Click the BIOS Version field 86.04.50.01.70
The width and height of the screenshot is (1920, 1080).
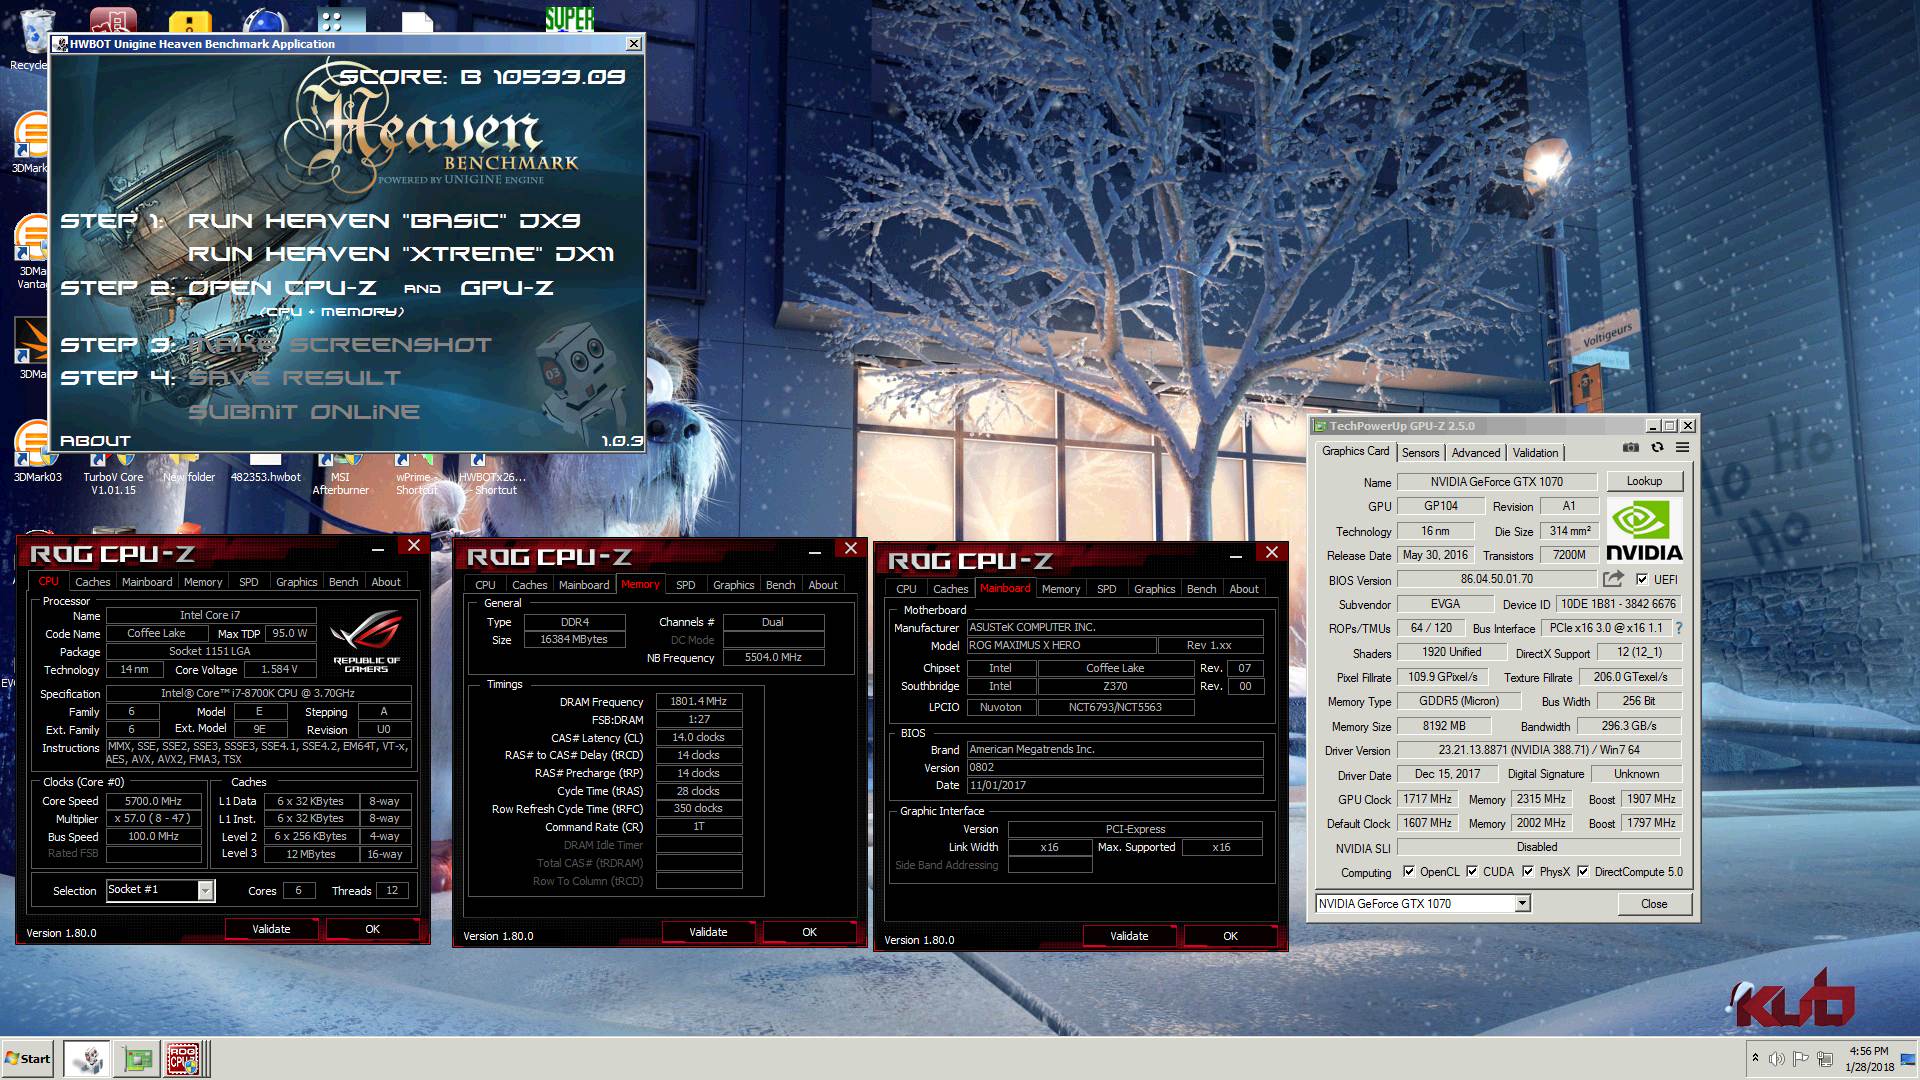pyautogui.click(x=1496, y=579)
